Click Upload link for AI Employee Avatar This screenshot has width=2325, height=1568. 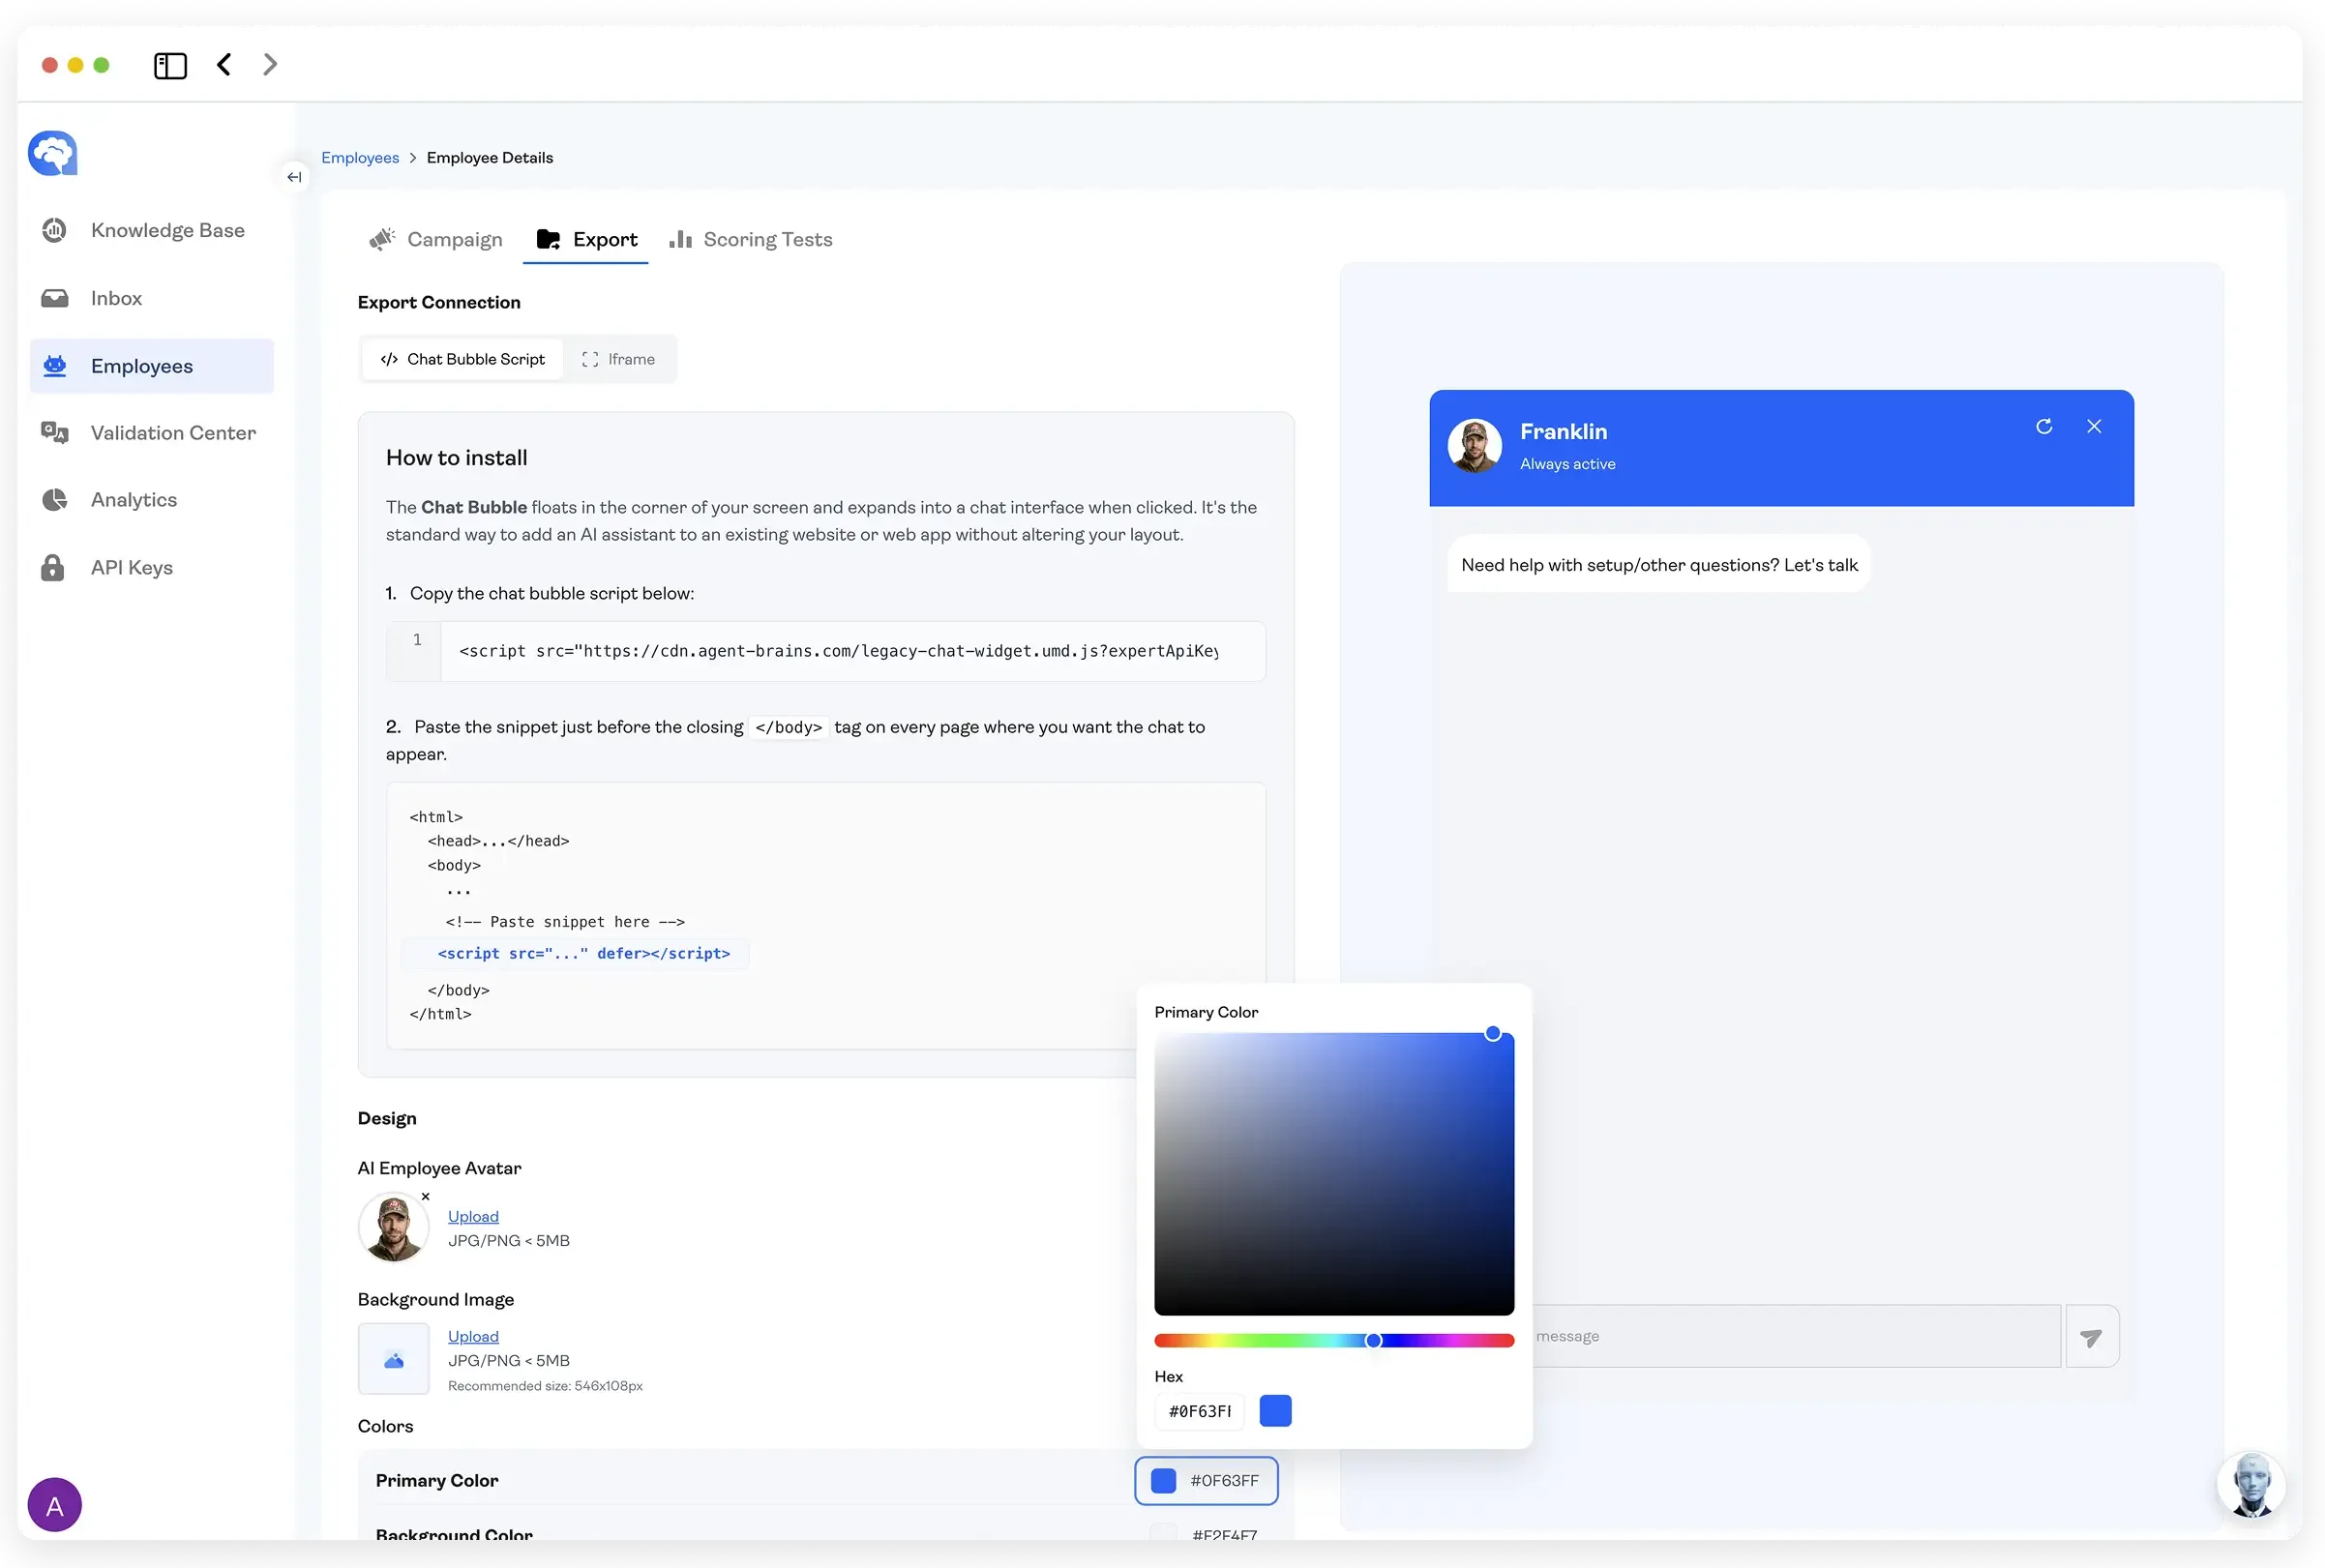pyautogui.click(x=473, y=1217)
